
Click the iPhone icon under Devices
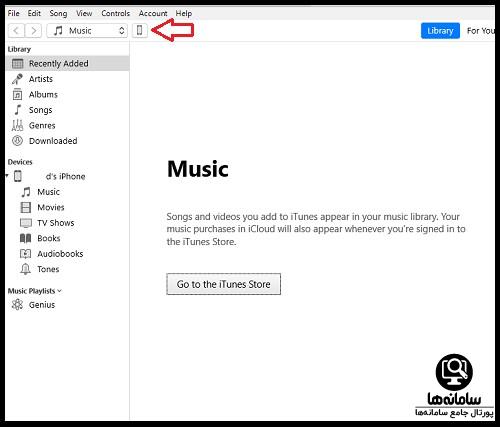(18, 176)
